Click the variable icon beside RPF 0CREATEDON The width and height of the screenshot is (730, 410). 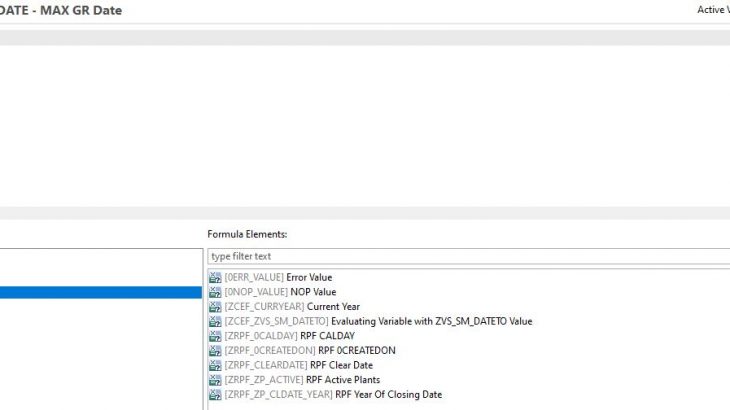pyautogui.click(x=215, y=351)
